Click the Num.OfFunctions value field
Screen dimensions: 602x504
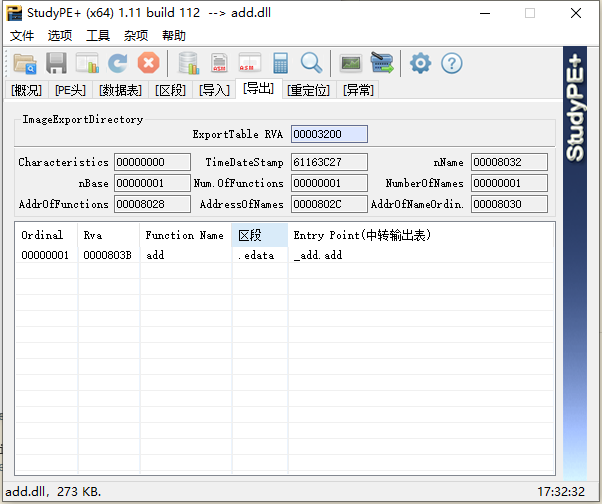coord(329,183)
